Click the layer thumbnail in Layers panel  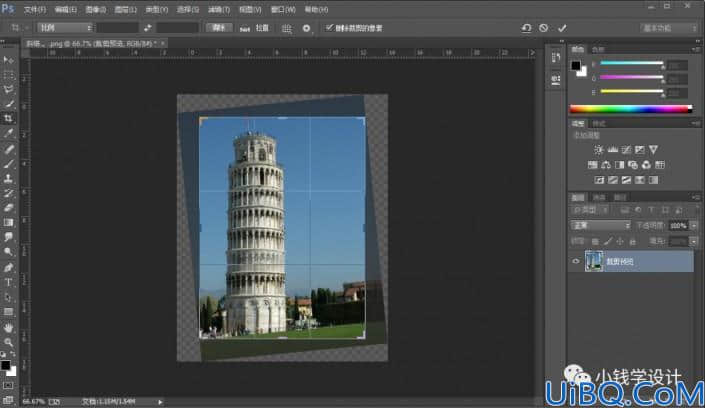click(593, 261)
